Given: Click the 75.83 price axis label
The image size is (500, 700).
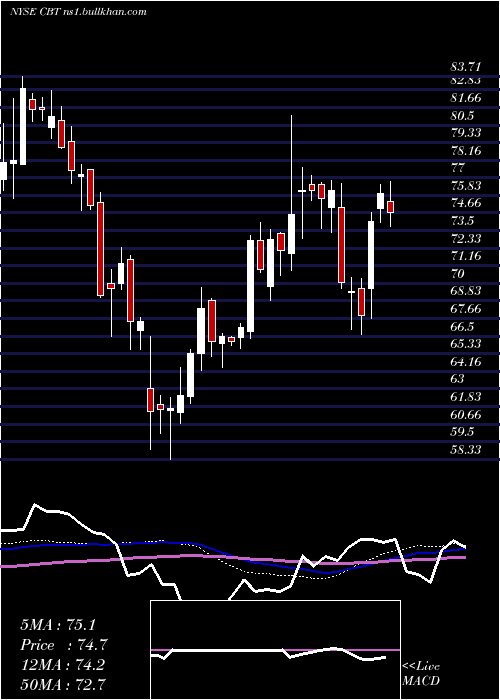Looking at the screenshot, I should (x=466, y=186).
